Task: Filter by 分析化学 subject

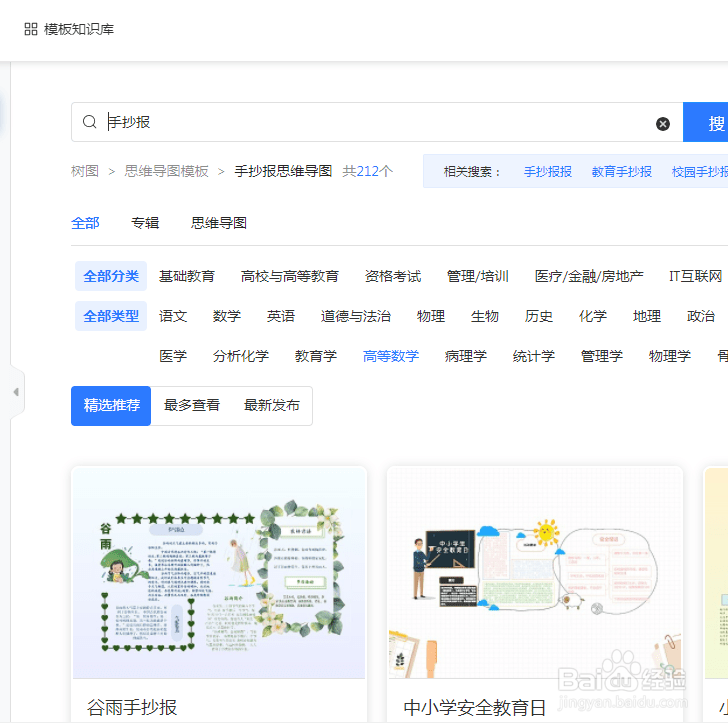Action: coord(241,356)
